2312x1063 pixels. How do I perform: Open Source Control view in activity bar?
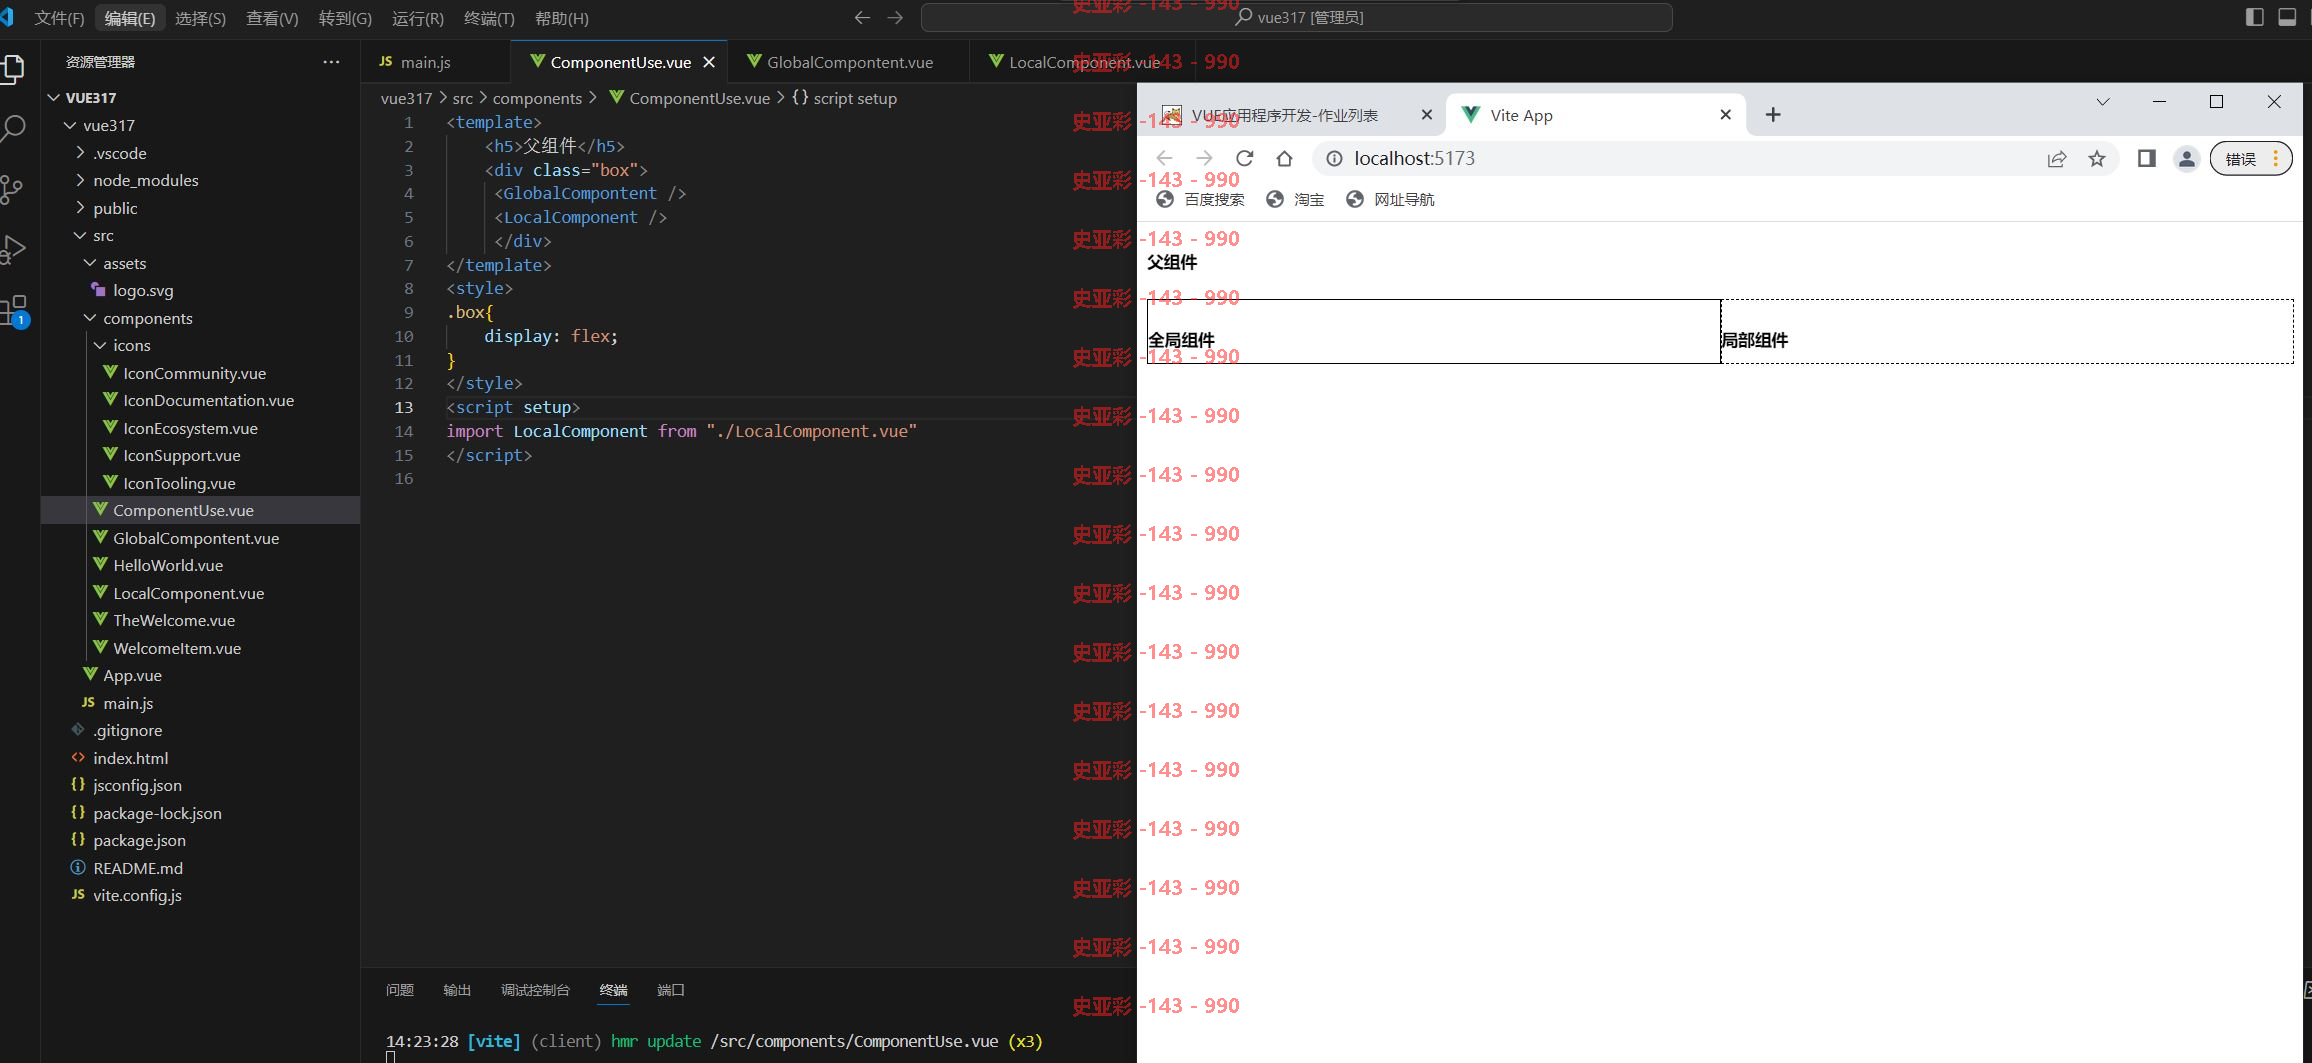12,189
